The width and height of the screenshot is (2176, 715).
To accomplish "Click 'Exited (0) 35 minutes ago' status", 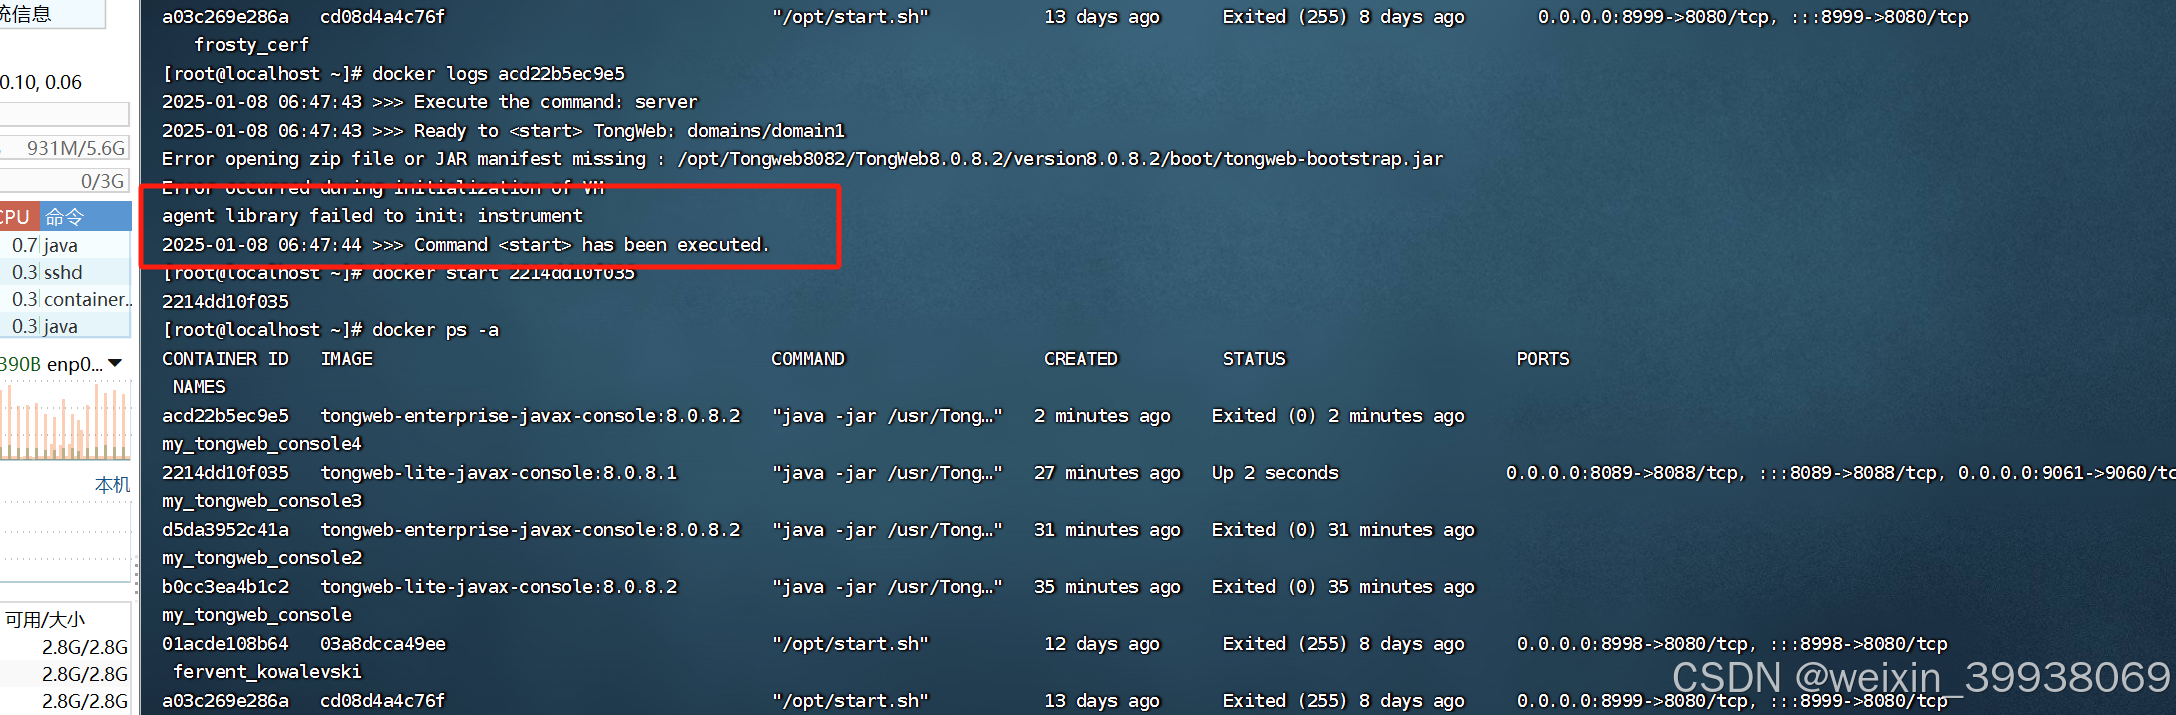I will [1343, 587].
